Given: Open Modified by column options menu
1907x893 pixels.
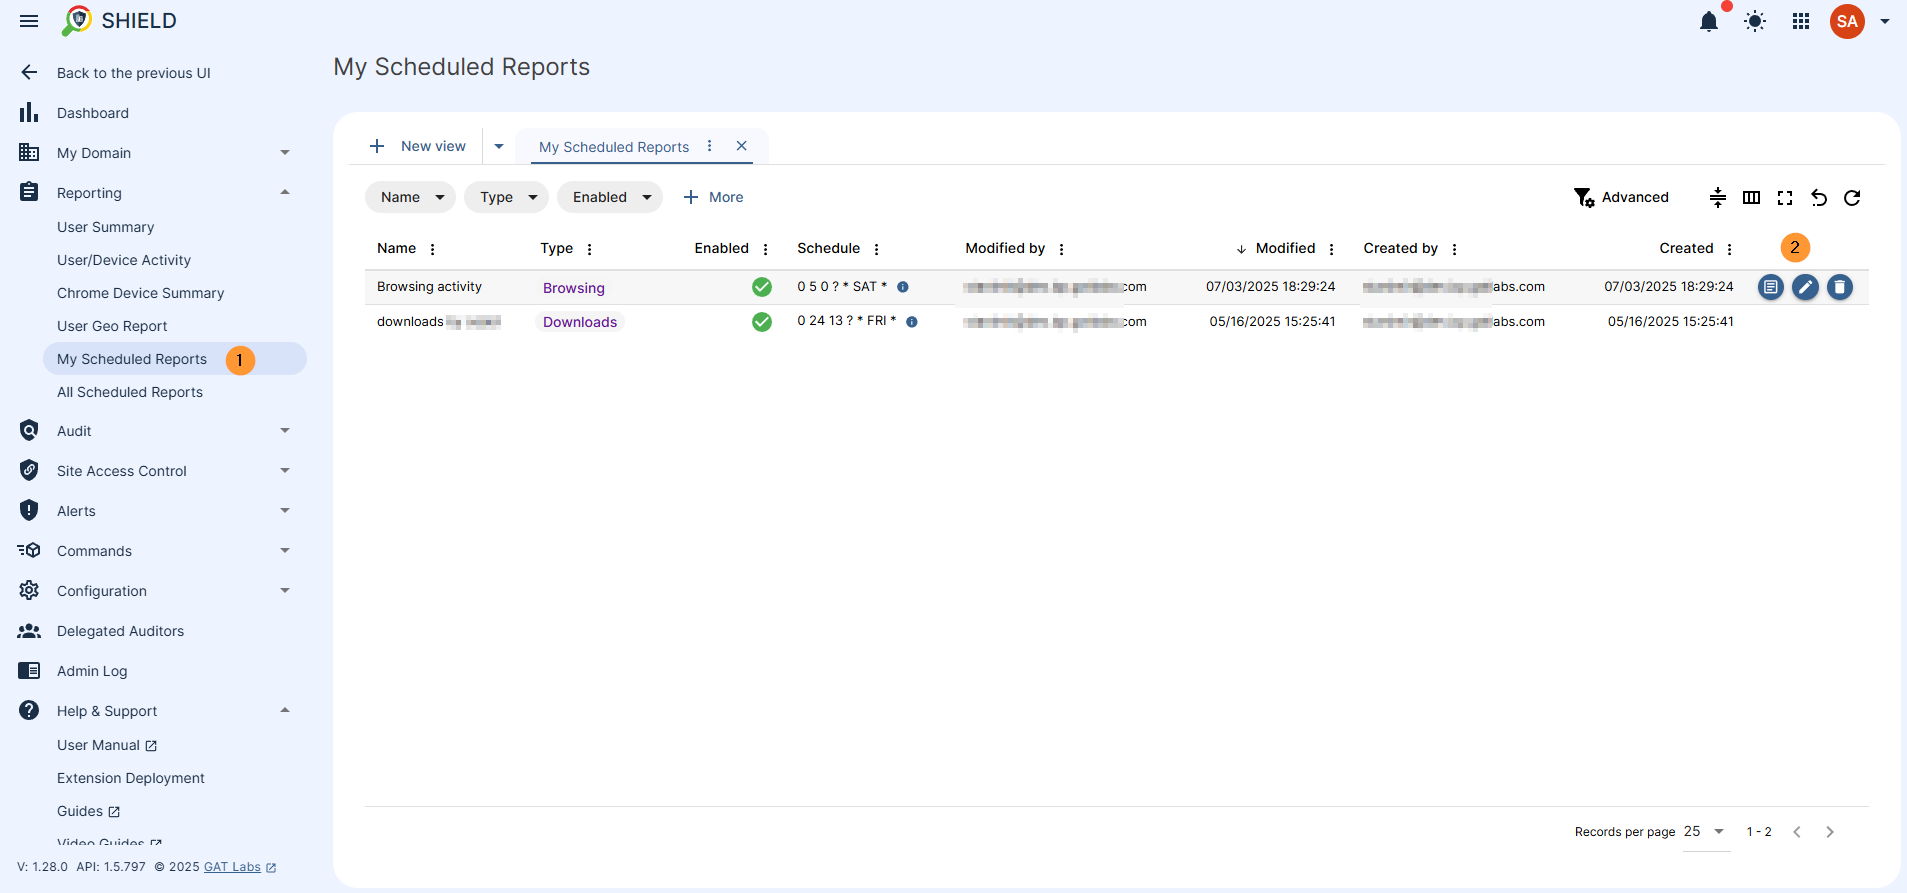Looking at the screenshot, I should click(x=1062, y=249).
